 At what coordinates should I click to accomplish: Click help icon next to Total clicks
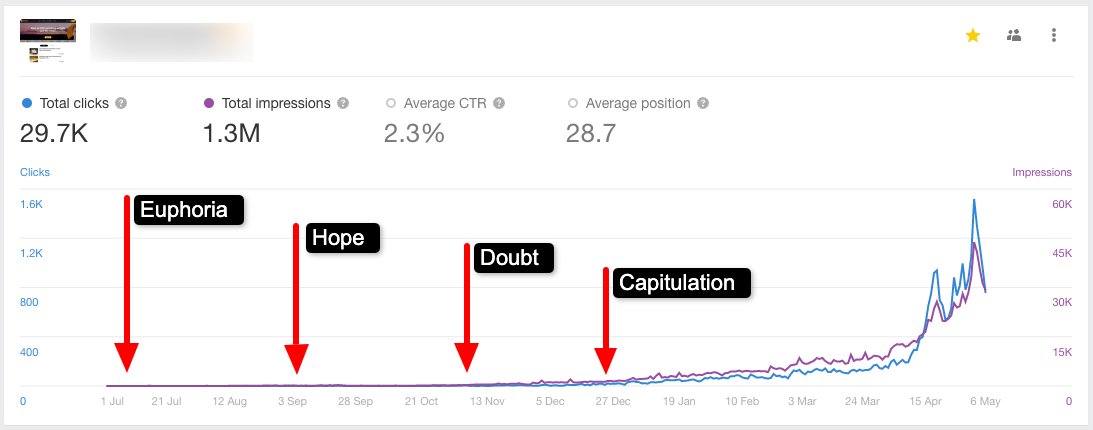121,103
